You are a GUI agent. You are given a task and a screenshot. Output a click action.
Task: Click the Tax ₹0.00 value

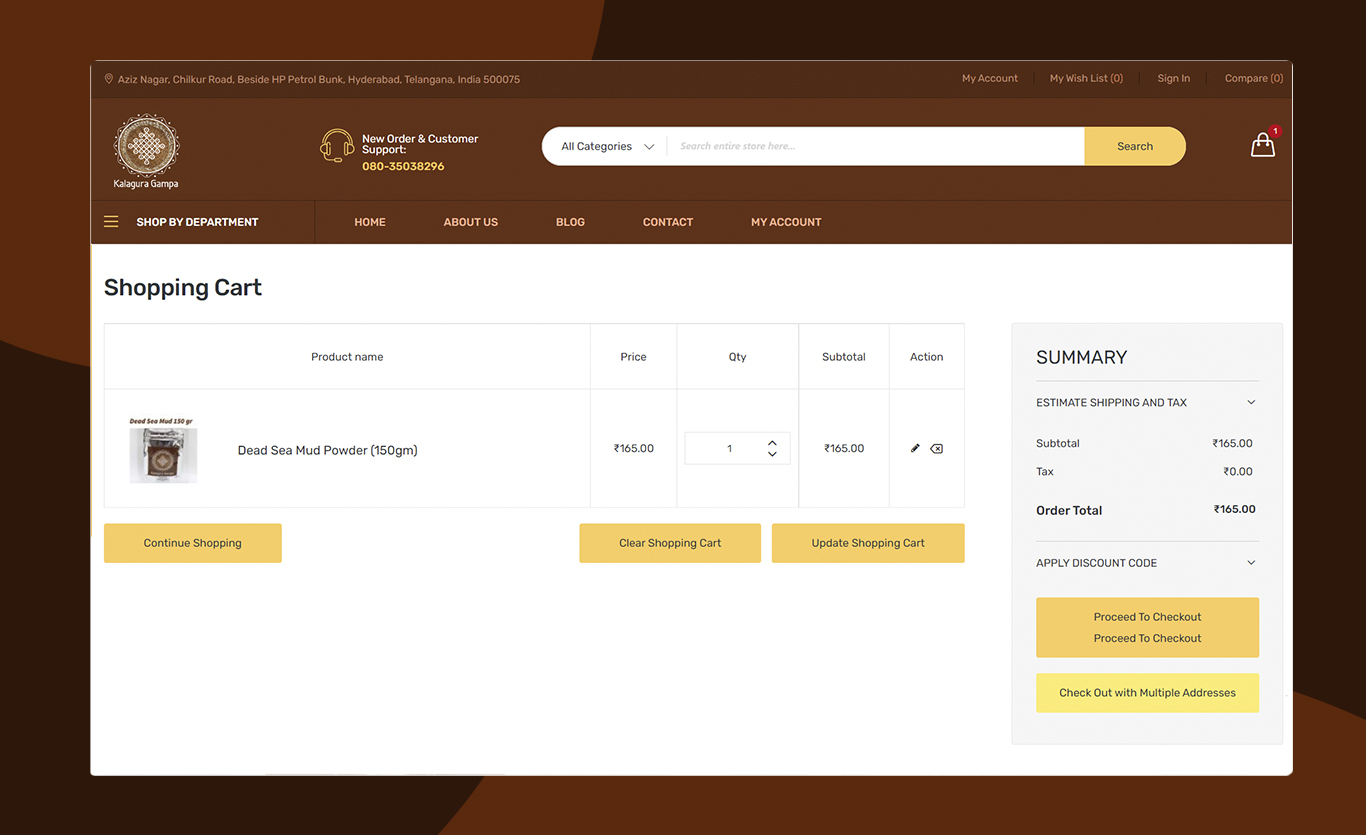tap(1238, 471)
